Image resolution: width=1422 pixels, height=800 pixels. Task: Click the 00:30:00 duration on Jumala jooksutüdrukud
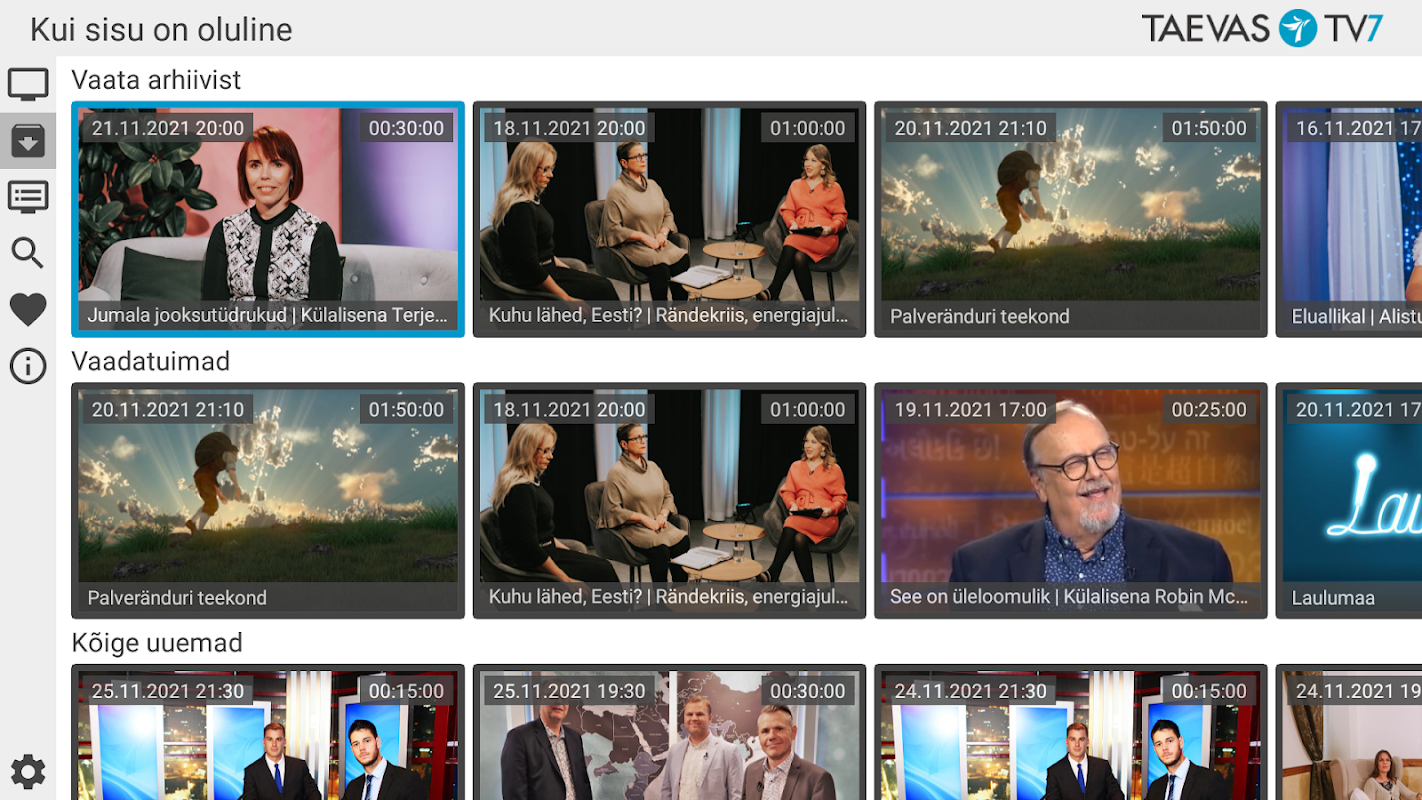[x=406, y=128]
